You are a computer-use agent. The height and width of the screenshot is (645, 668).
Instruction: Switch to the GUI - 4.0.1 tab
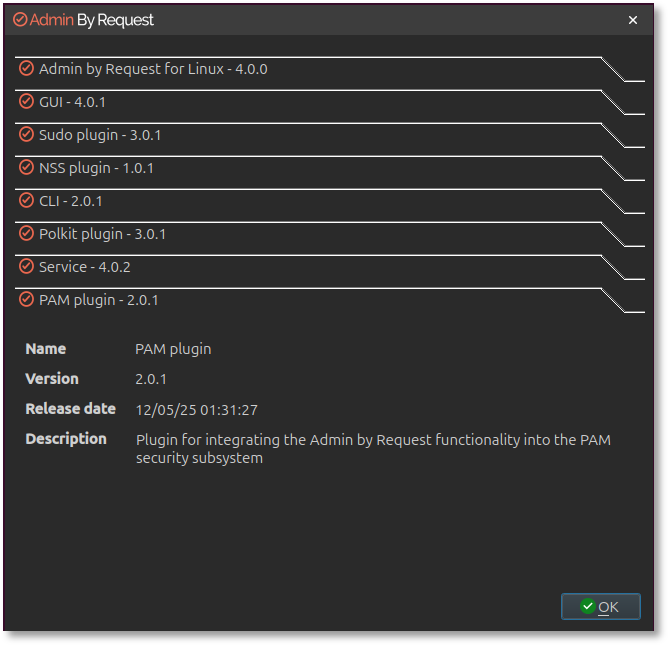(x=72, y=102)
